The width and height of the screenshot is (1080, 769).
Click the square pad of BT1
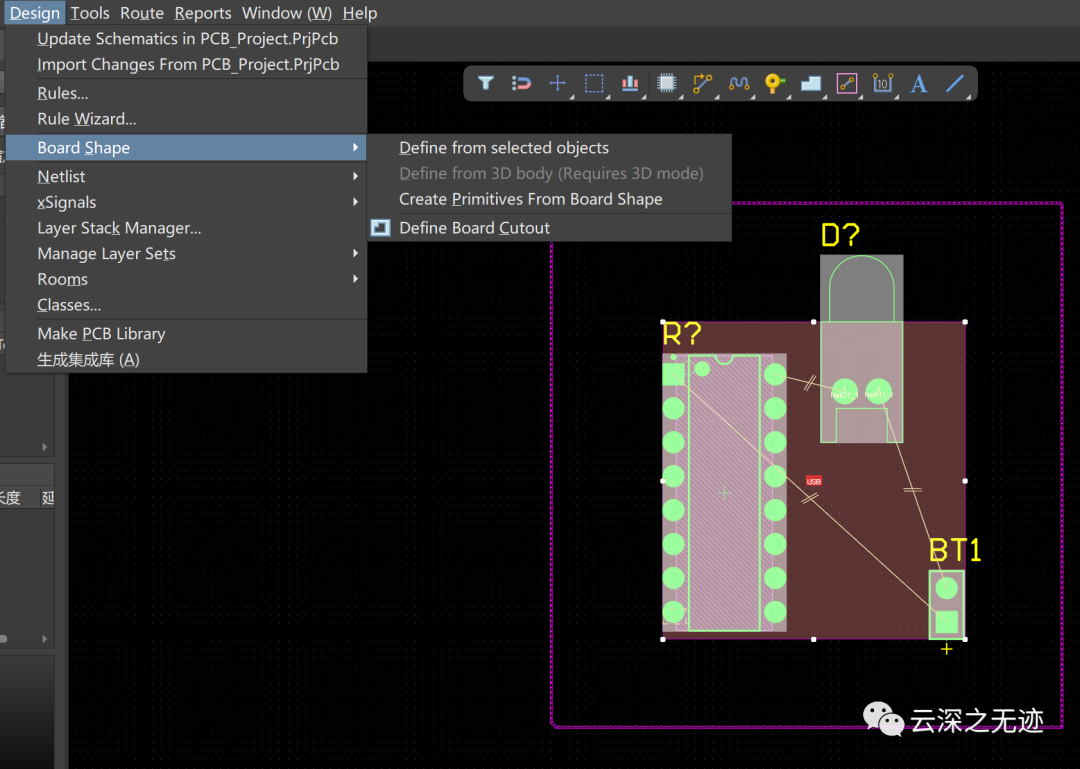(946, 622)
